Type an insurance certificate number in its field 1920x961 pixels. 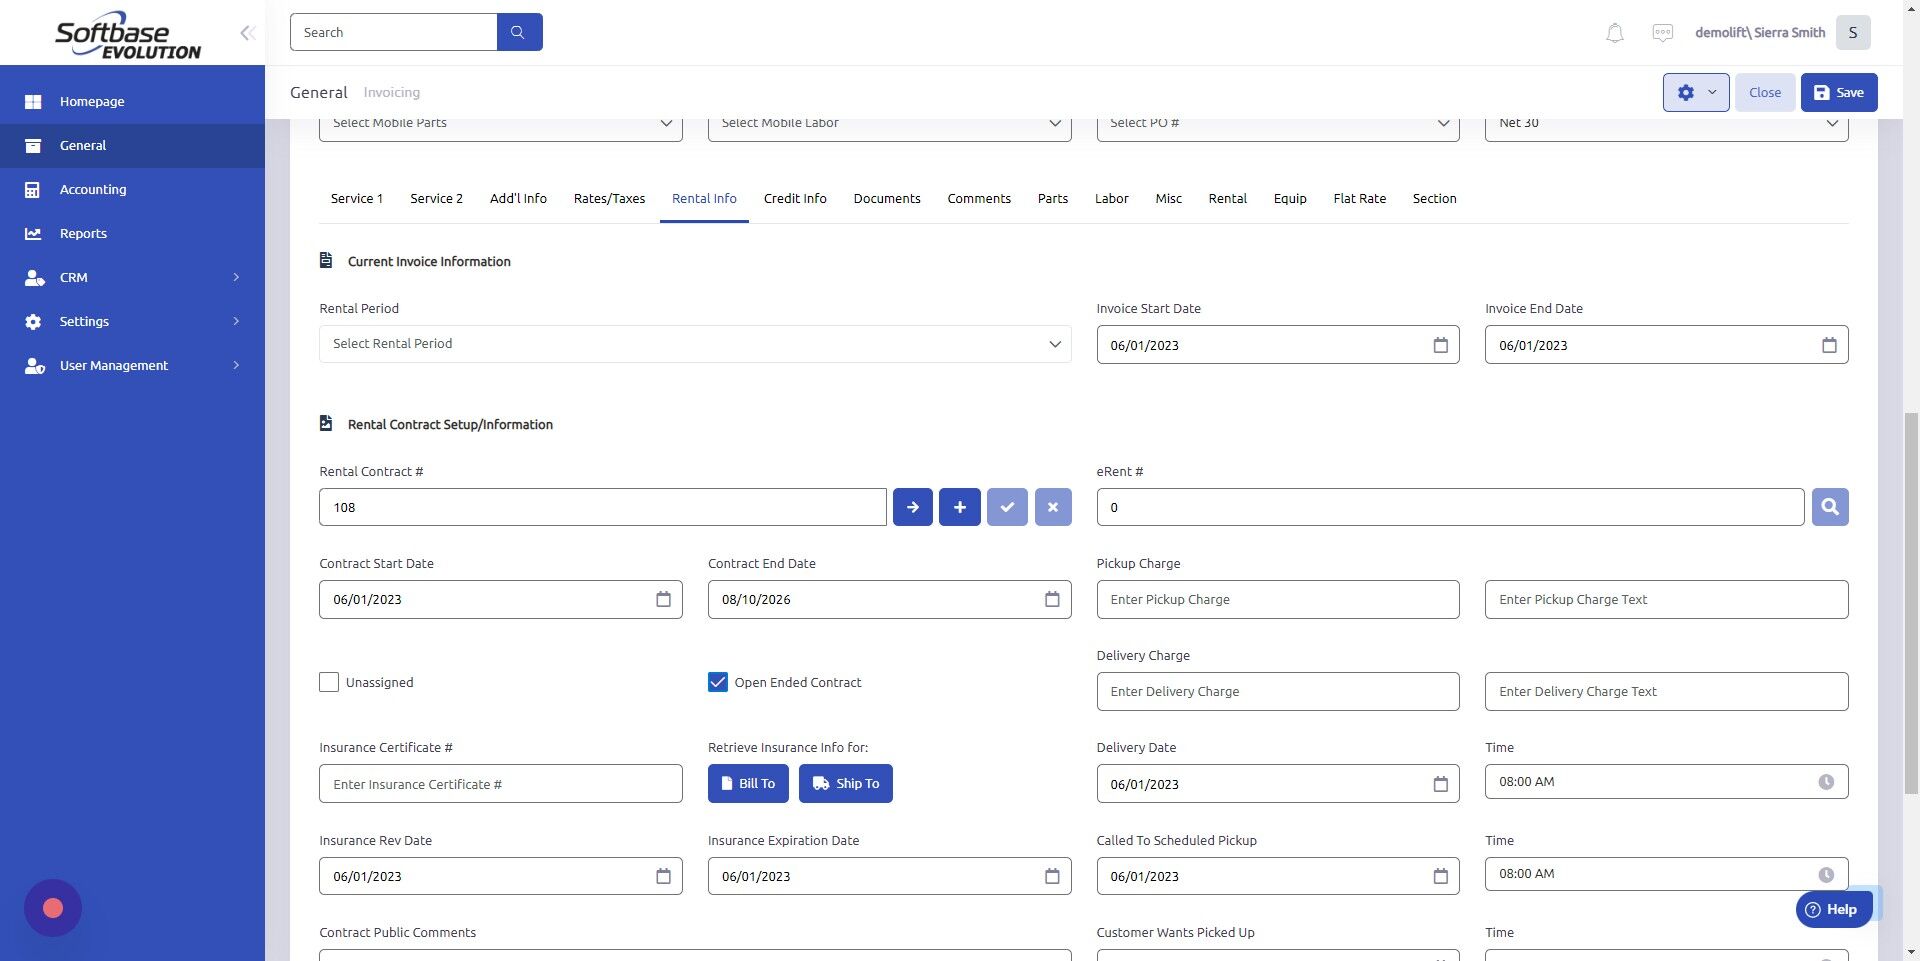pyautogui.click(x=500, y=783)
